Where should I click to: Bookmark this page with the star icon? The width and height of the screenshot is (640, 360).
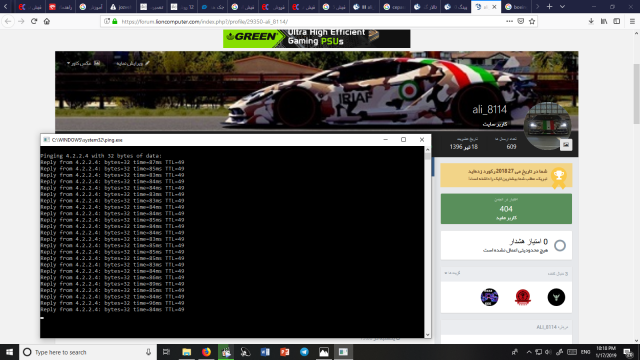tap(532, 21)
